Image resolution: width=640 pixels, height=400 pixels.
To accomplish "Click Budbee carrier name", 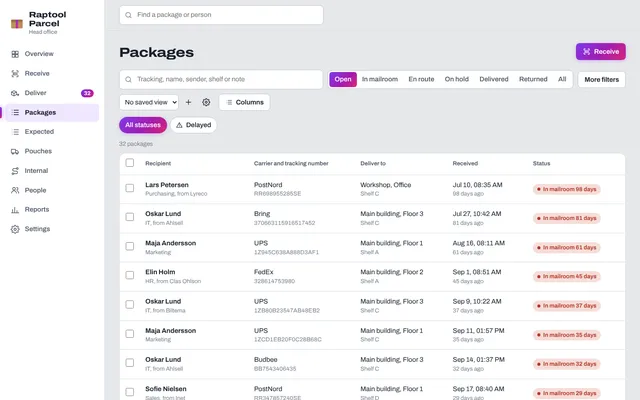I will 265,360.
